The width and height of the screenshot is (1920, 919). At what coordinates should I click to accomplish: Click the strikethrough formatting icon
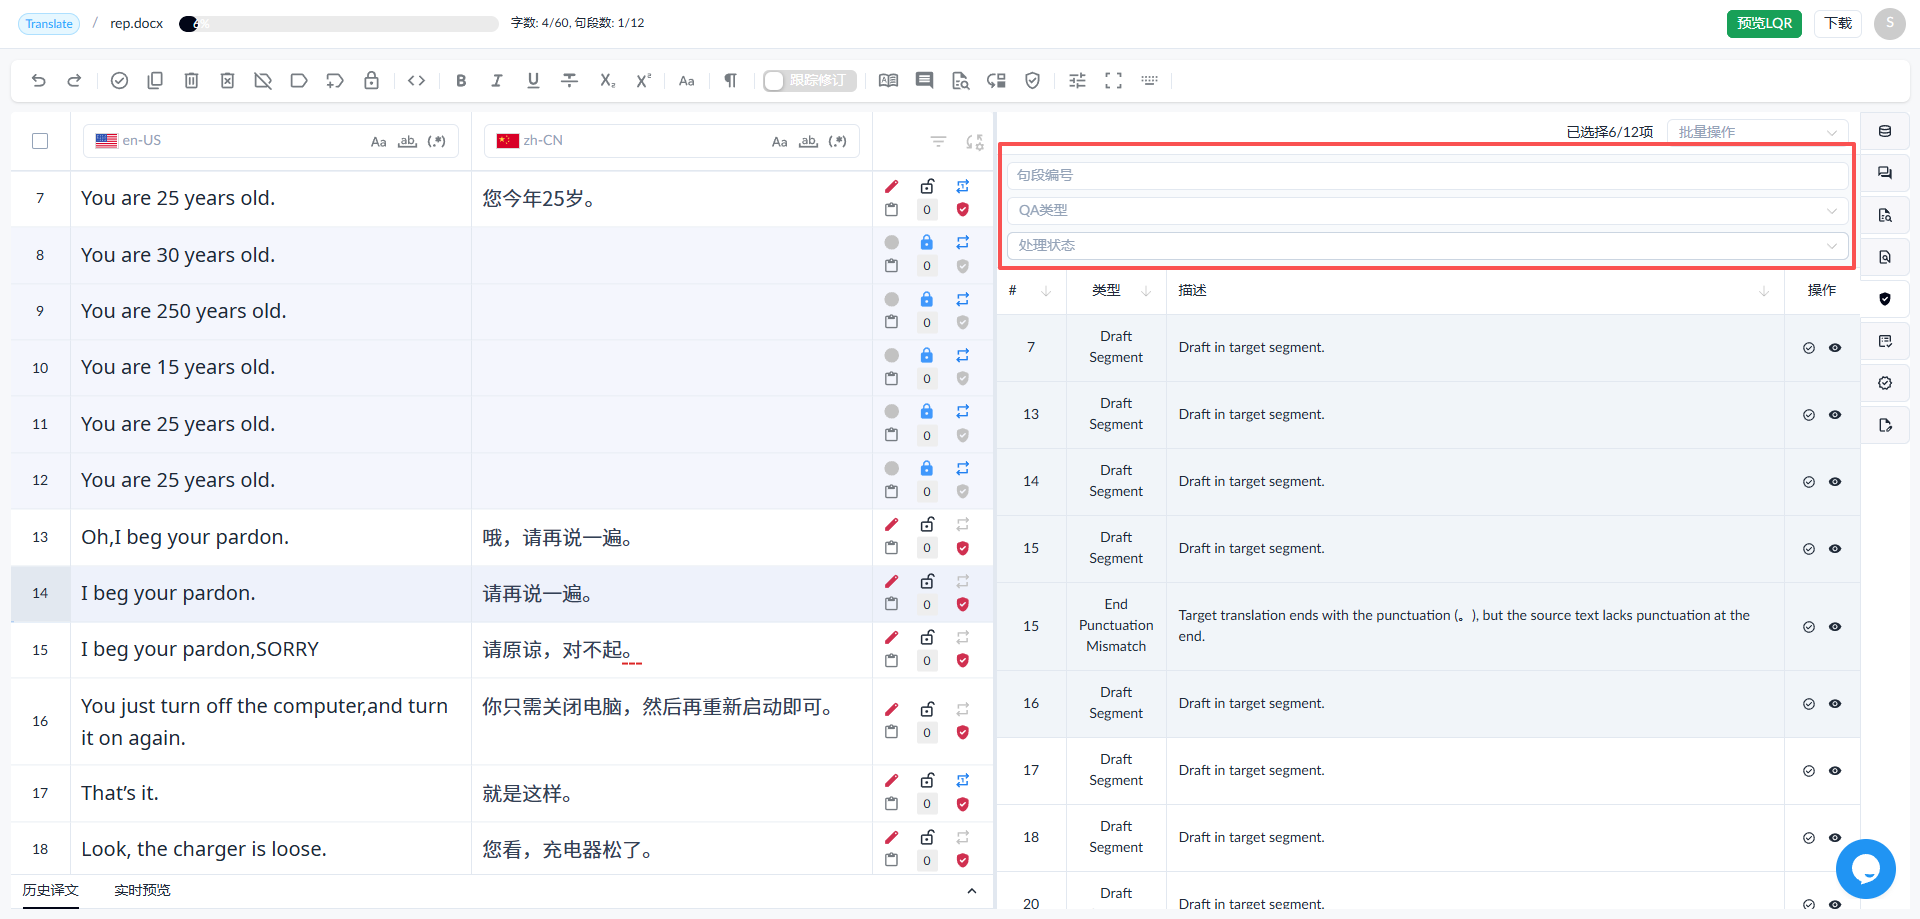569,81
